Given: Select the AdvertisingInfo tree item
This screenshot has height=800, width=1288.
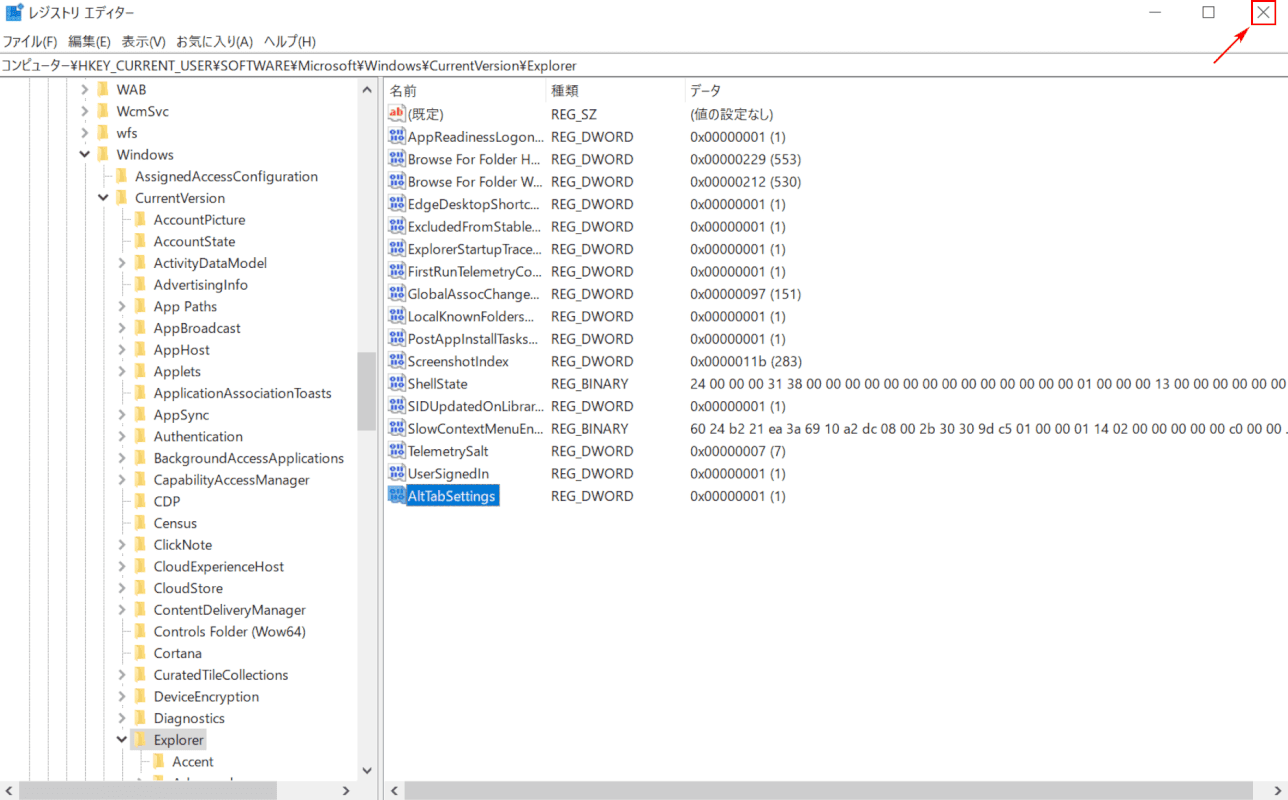Looking at the screenshot, I should [201, 285].
